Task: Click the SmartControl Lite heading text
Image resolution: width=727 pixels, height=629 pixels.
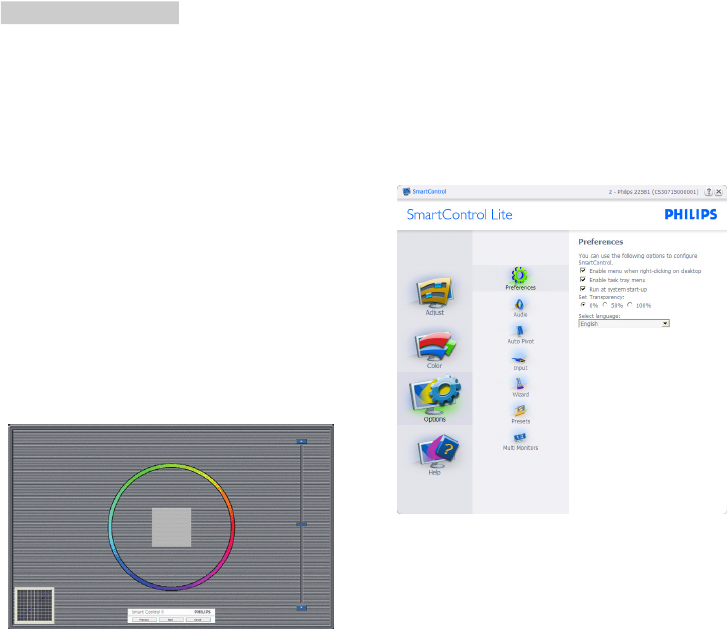Action: point(459,215)
